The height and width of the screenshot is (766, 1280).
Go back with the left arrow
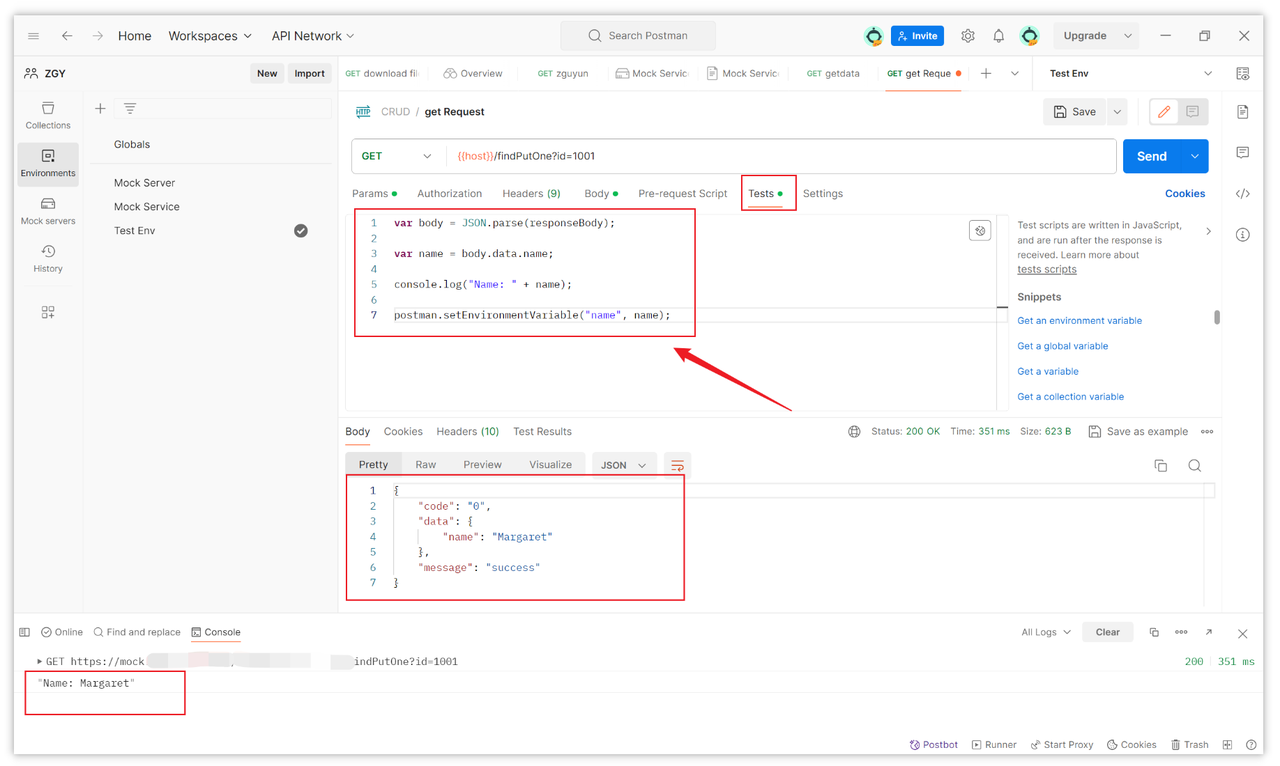coord(67,36)
